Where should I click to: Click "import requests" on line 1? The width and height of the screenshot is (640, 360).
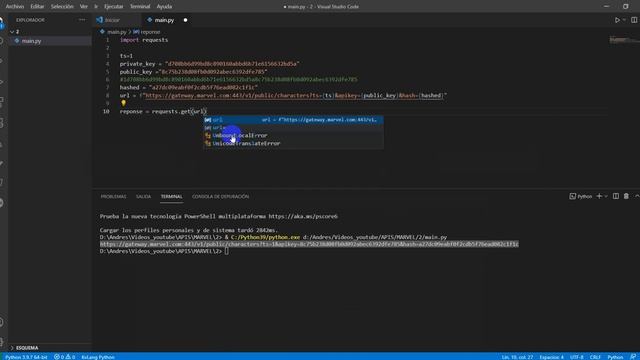pos(144,40)
